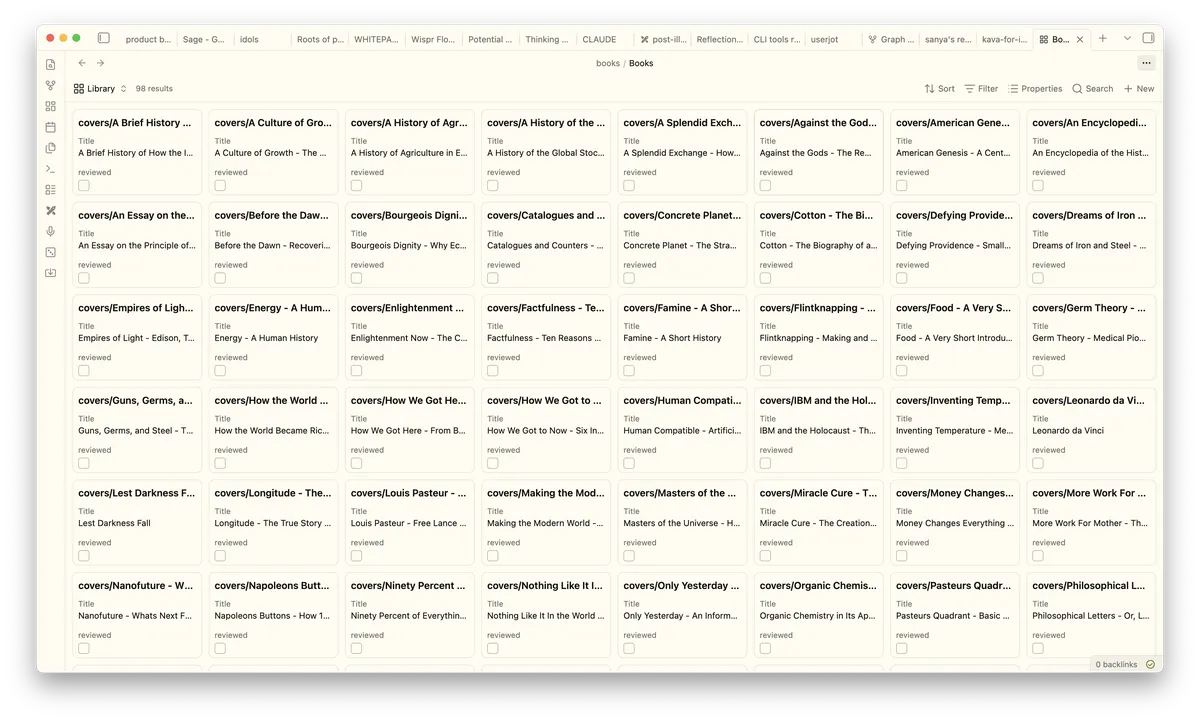Switch to the WHITEPA... tab
The image size is (1200, 721).
[376, 40]
